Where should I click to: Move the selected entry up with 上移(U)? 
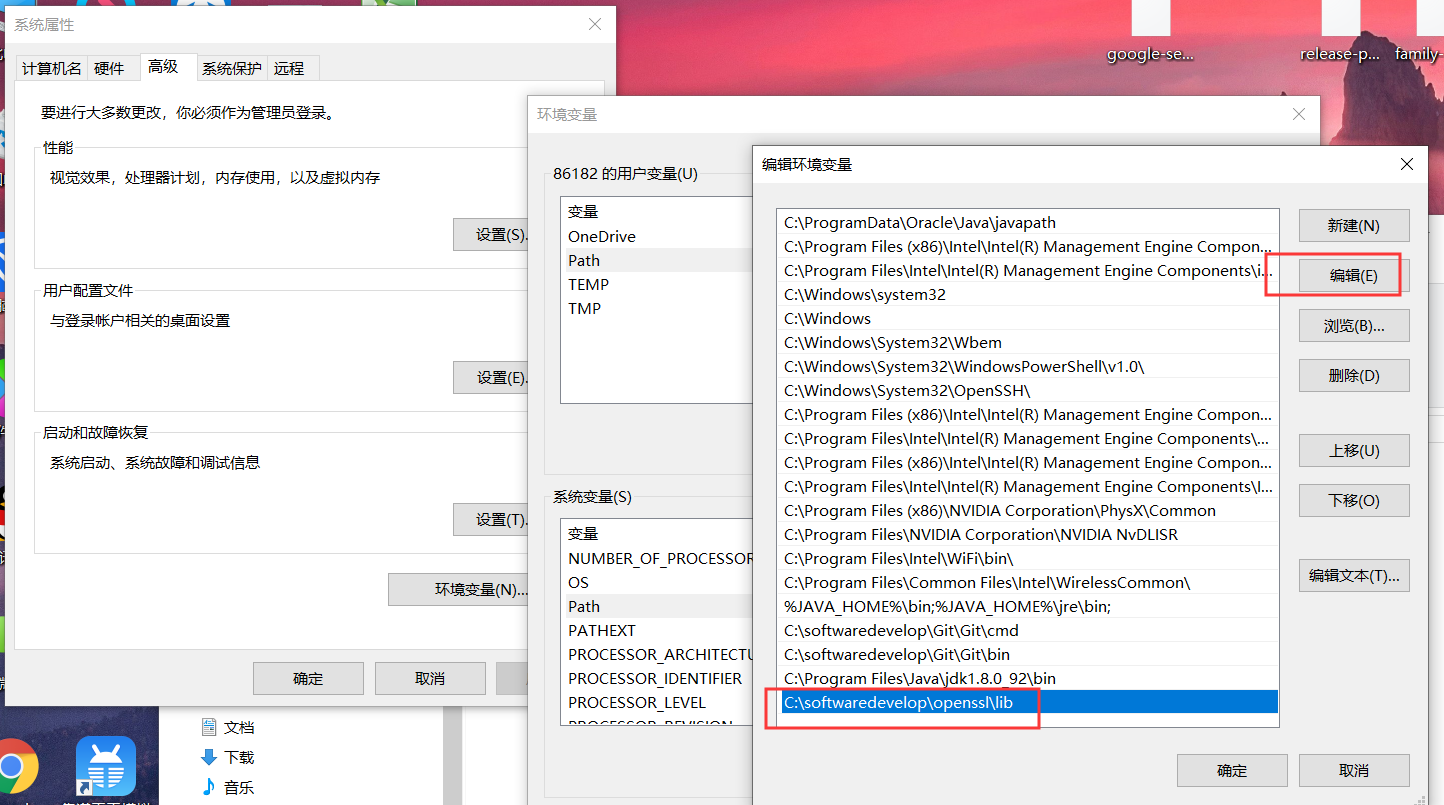[1353, 450]
